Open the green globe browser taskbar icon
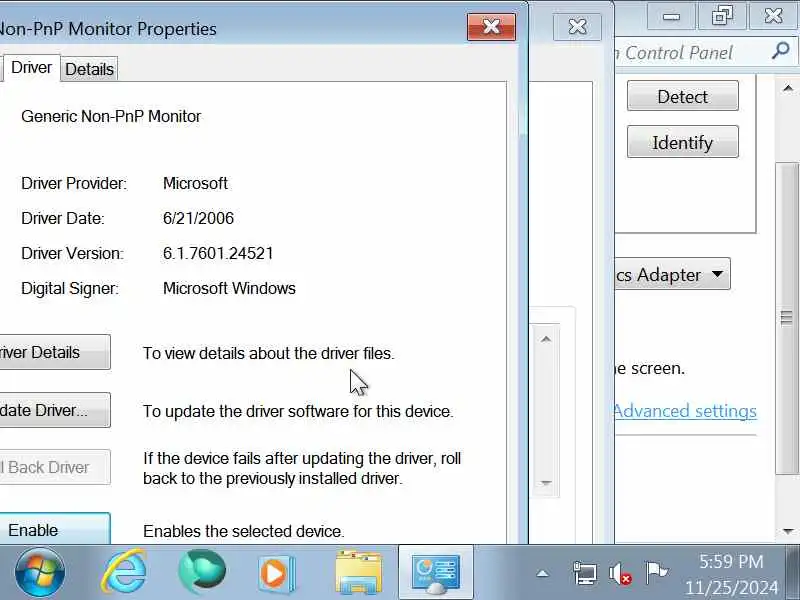The width and height of the screenshot is (800, 600). 202,572
